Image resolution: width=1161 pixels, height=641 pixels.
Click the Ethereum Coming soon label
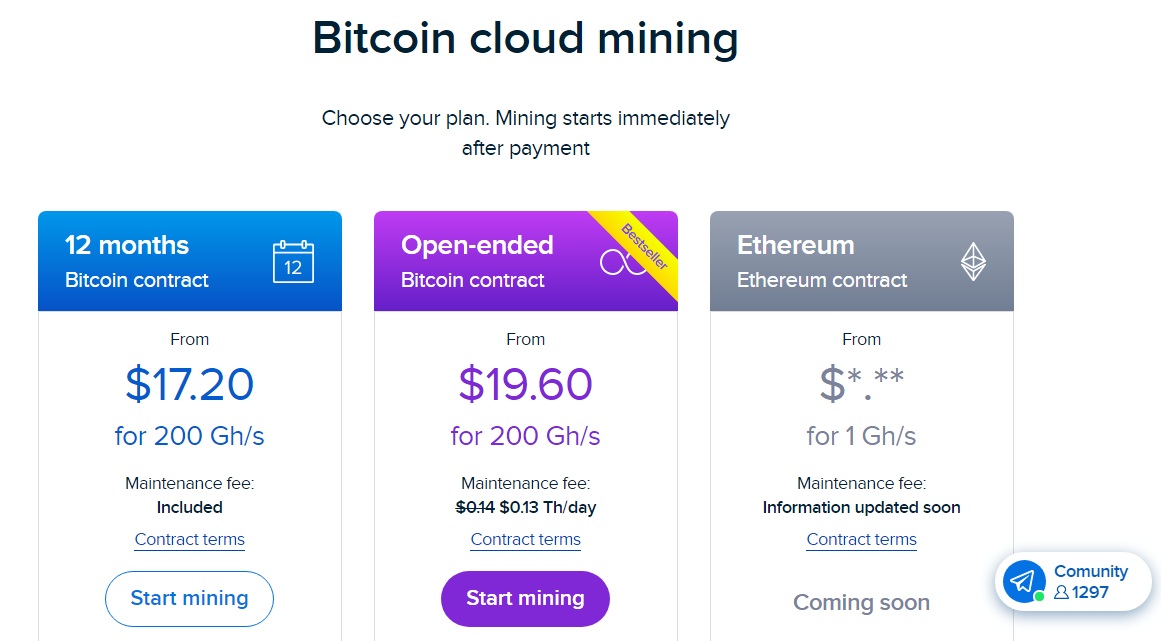click(x=862, y=603)
